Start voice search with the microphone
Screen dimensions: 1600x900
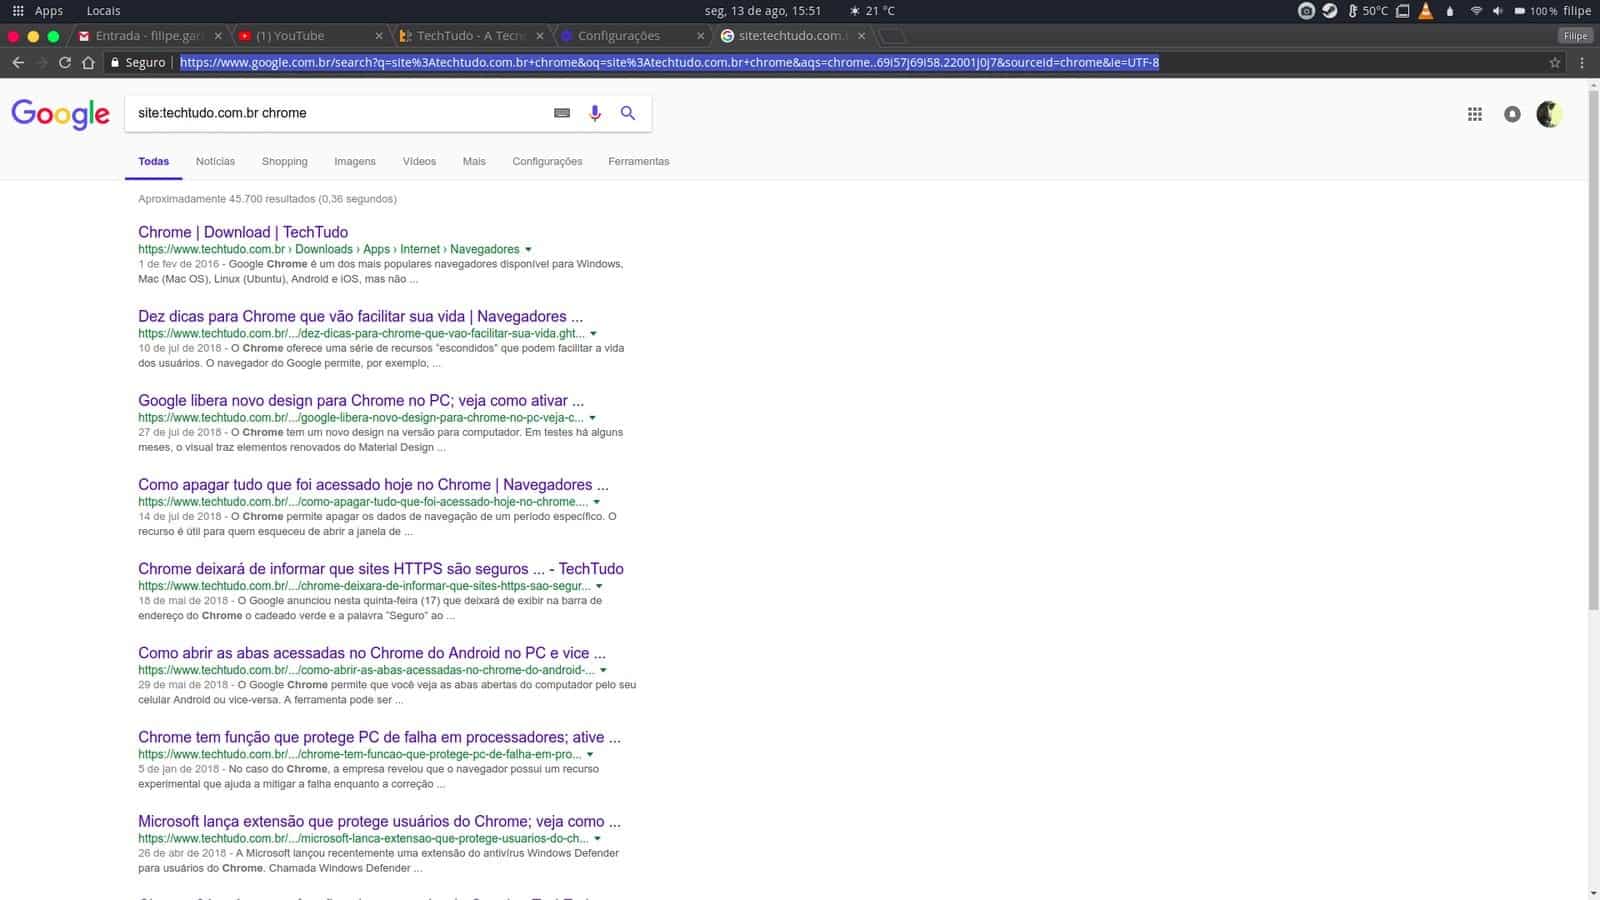(x=595, y=113)
